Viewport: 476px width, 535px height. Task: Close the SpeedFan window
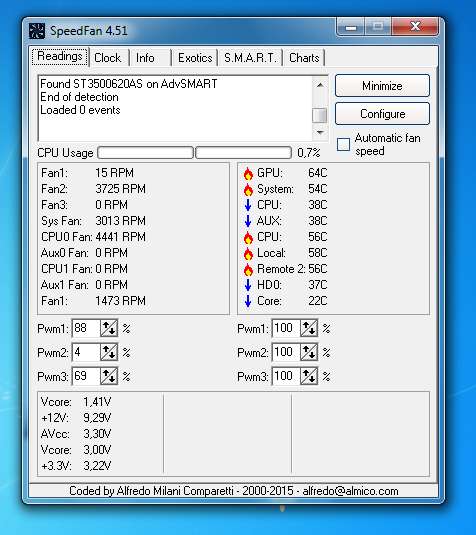pyautogui.click(x=415, y=26)
